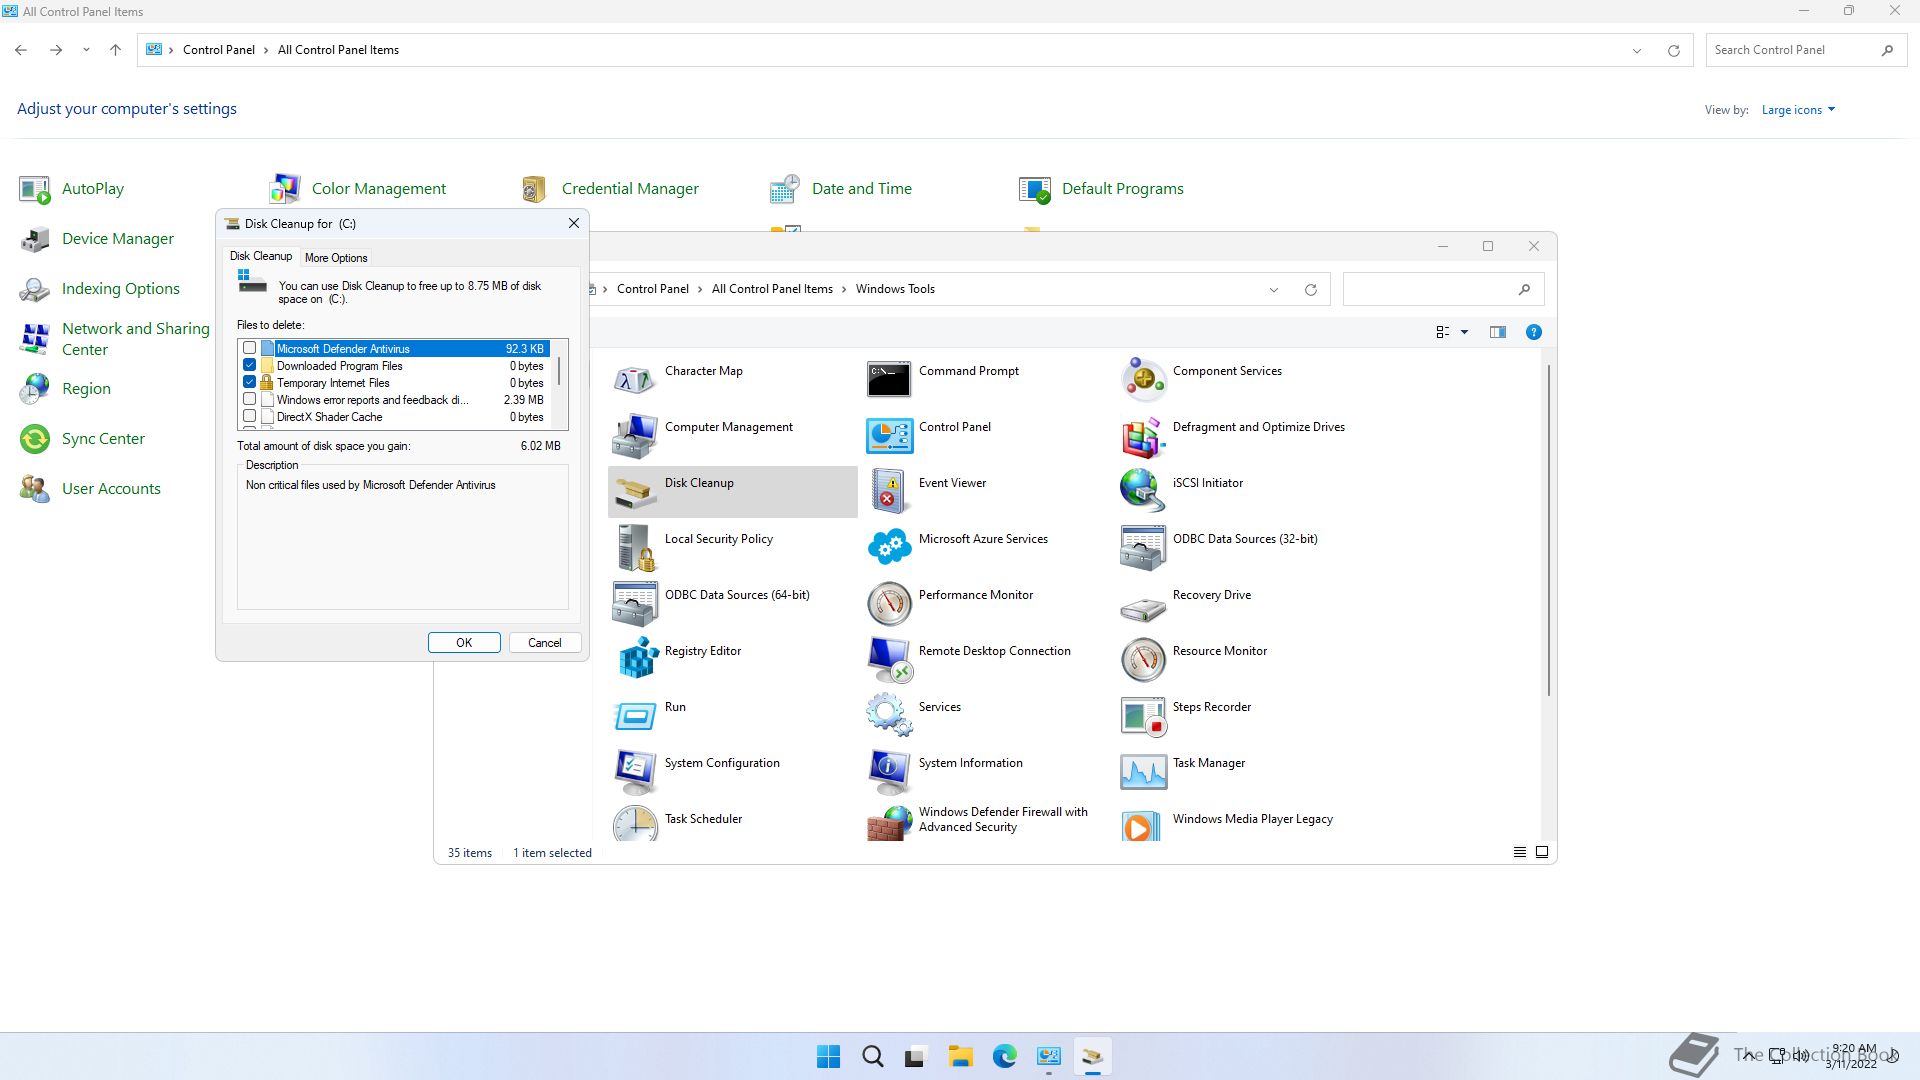Open Credential Manager link
Screen dimensions: 1920x1080
pyautogui.click(x=630, y=189)
